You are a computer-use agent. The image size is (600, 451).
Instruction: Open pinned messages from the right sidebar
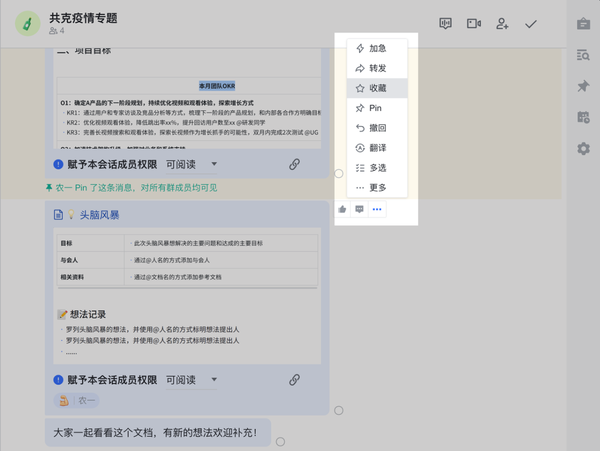pos(583,86)
